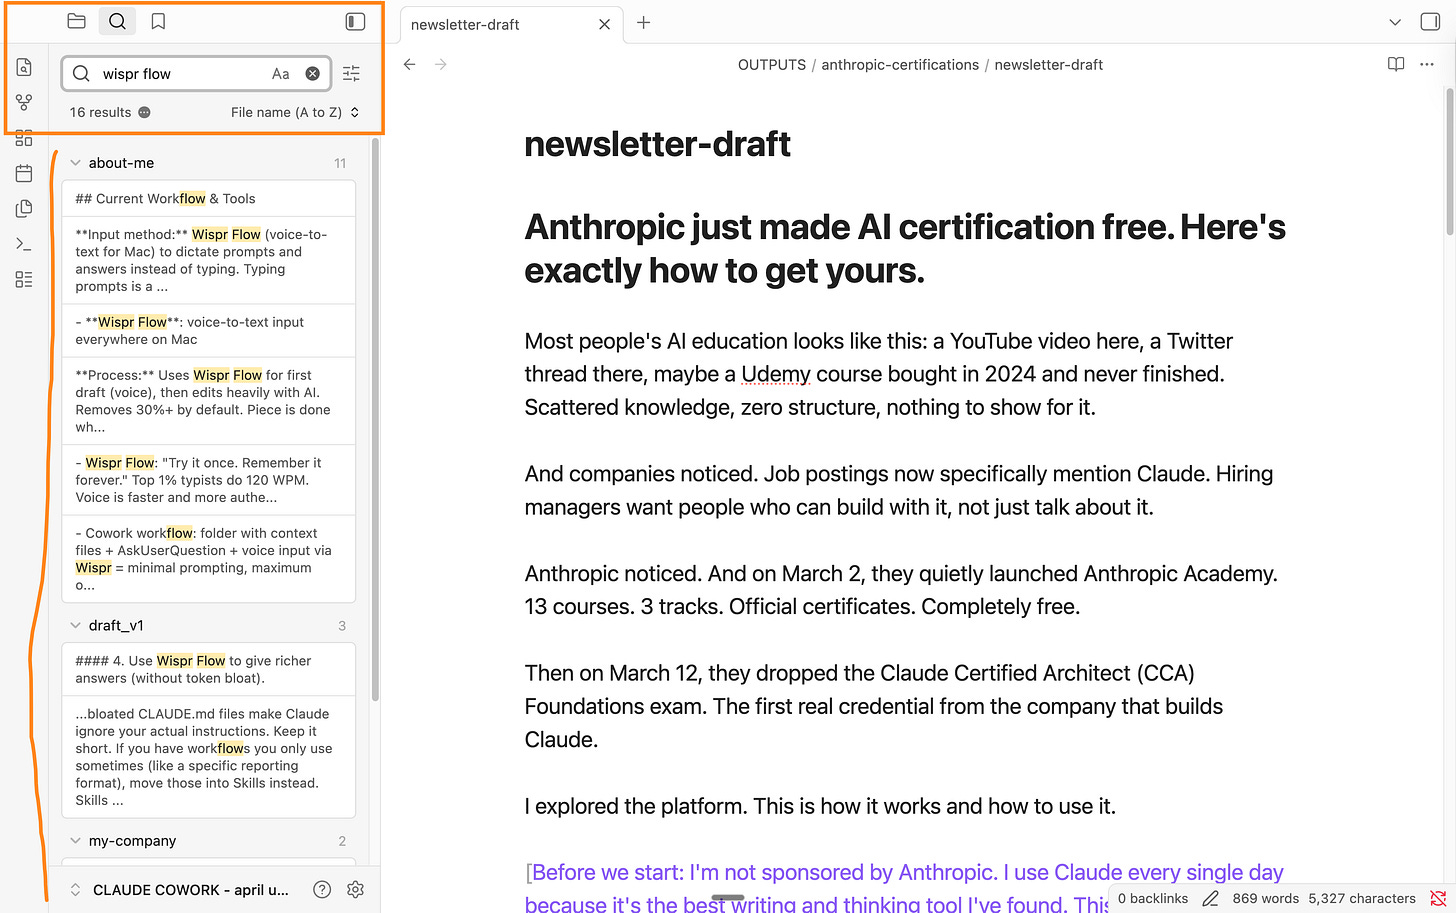Open graph view icon in the ribbon
The width and height of the screenshot is (1456, 913).
[24, 102]
